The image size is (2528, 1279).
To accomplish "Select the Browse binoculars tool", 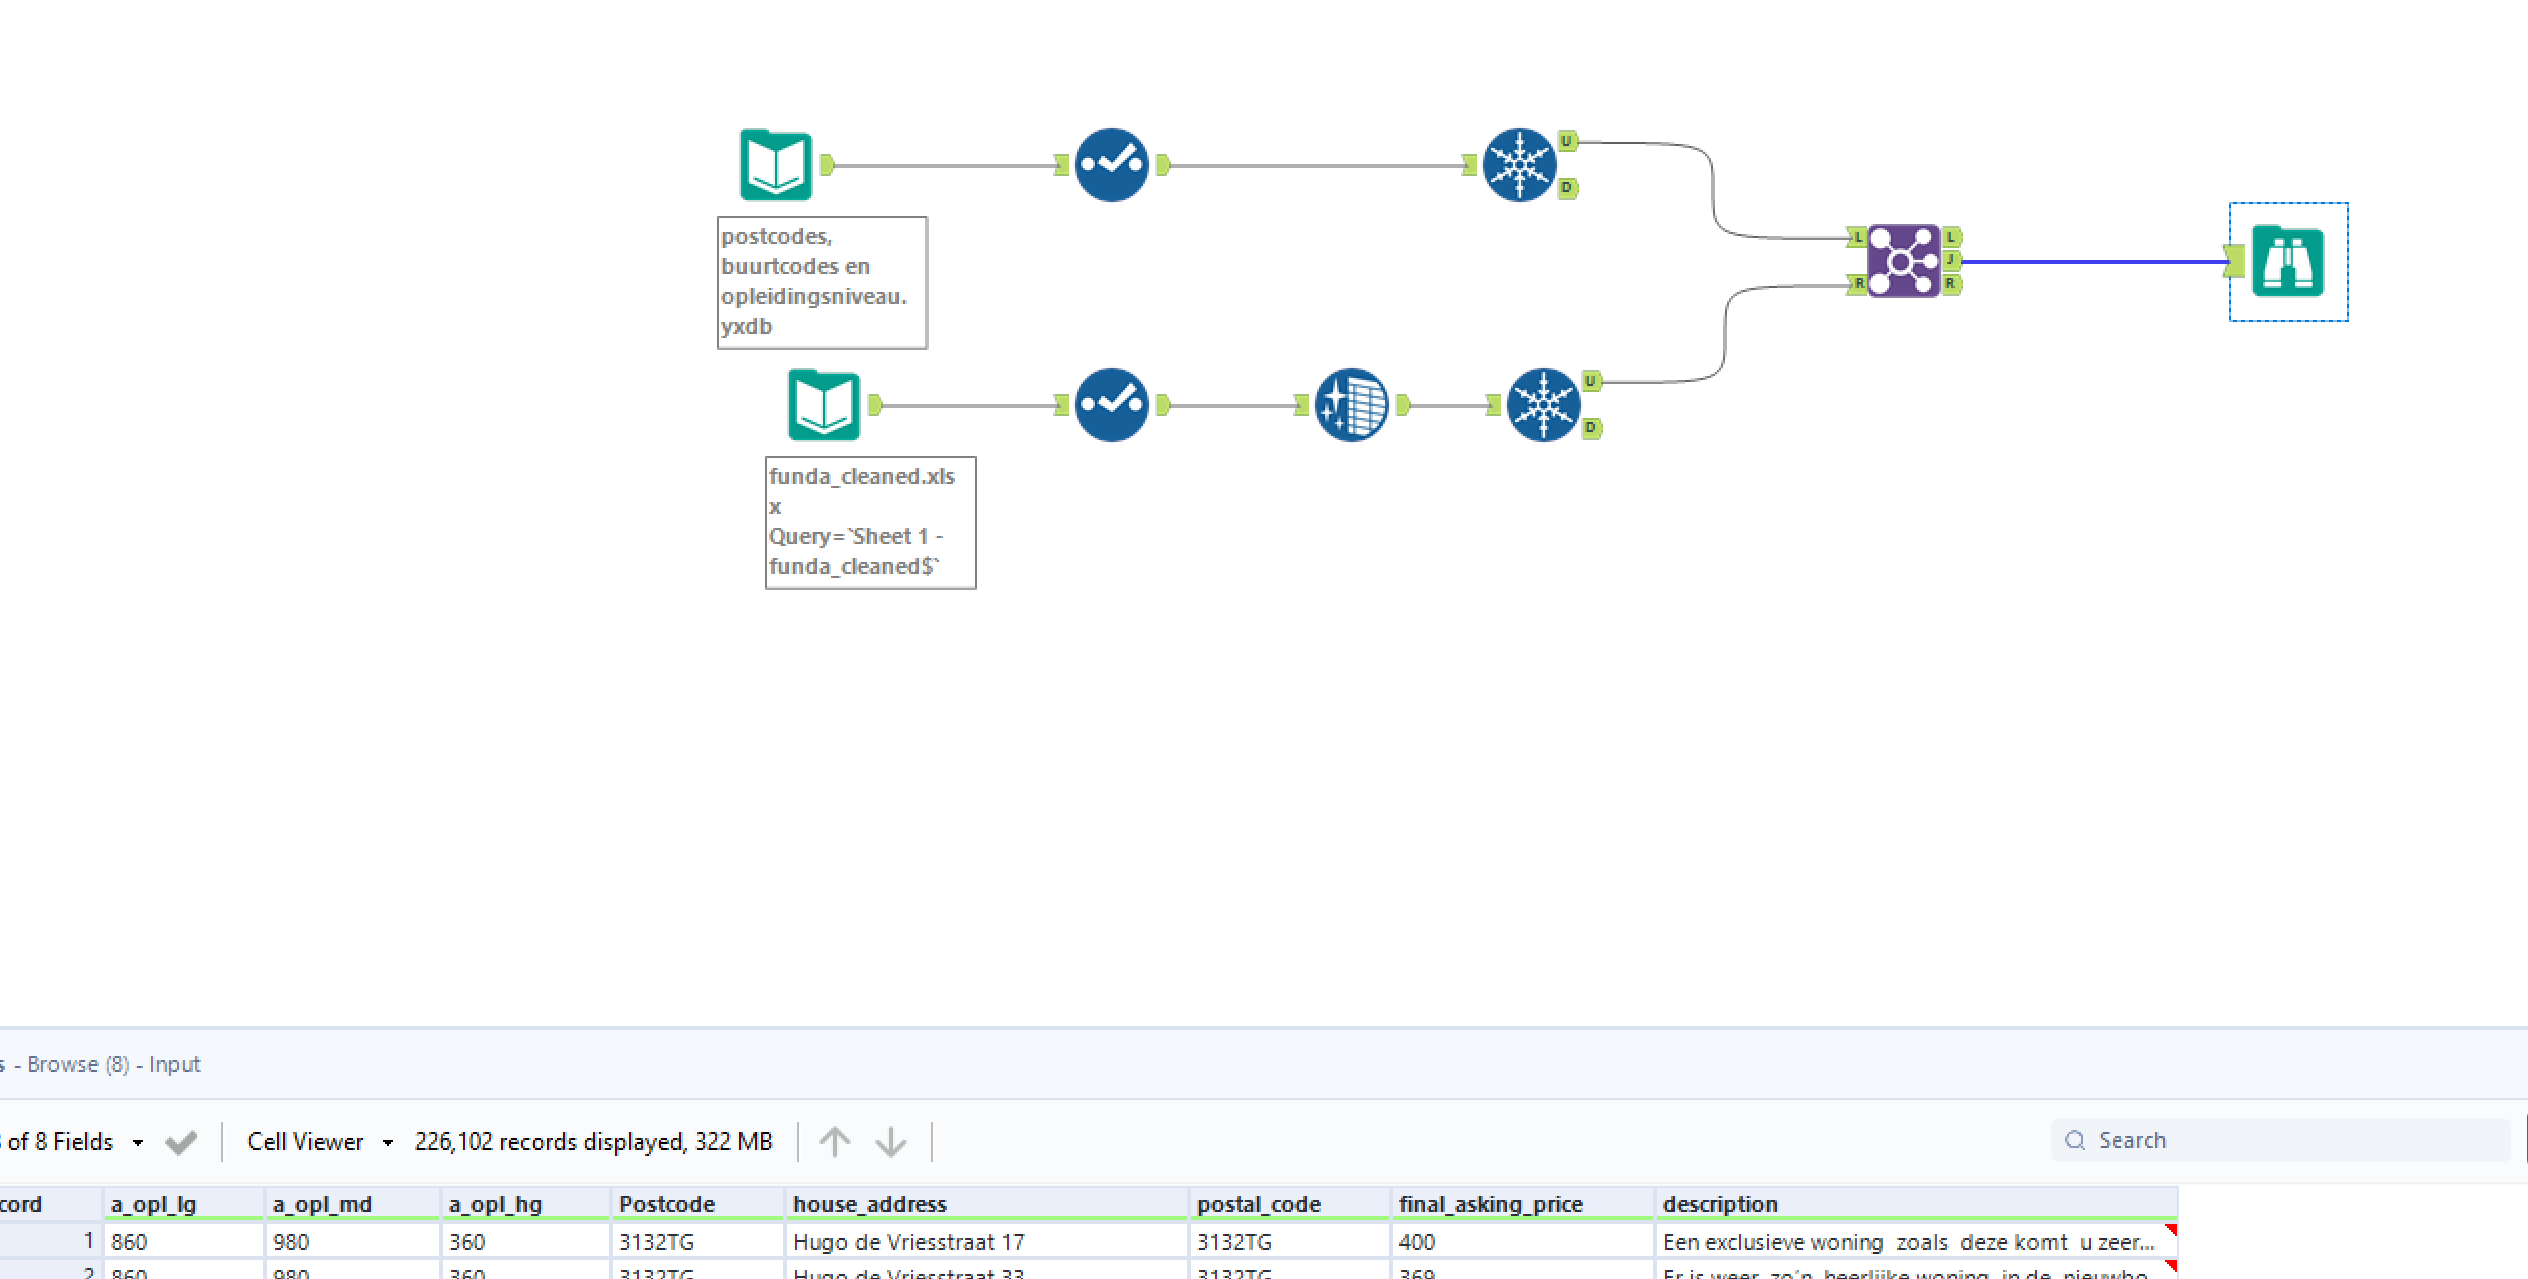I will point(2287,261).
